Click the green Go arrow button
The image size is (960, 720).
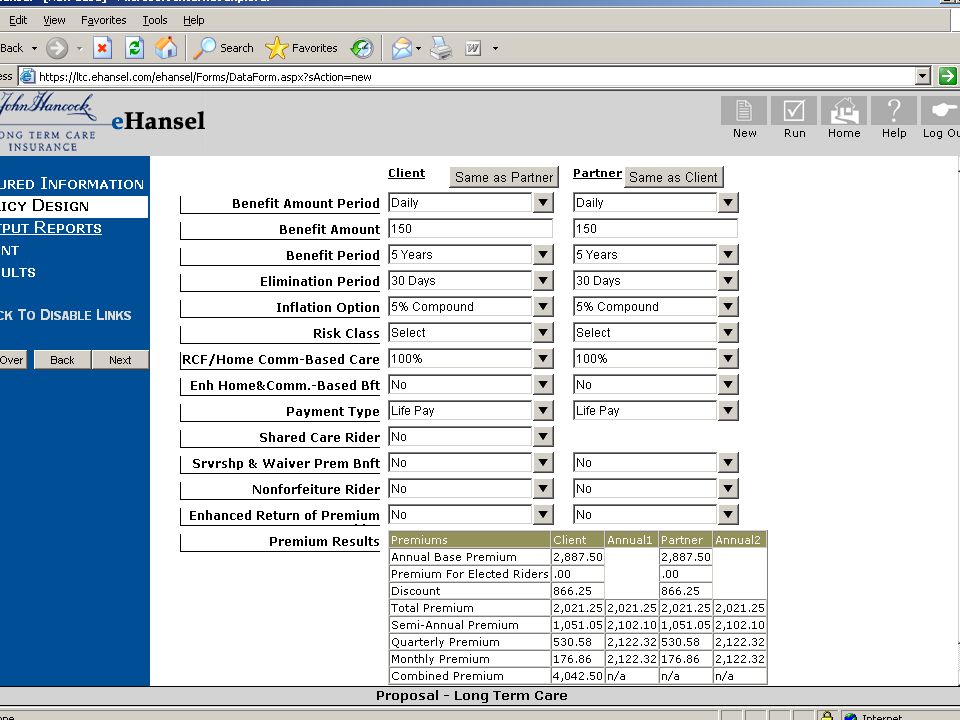[947, 76]
